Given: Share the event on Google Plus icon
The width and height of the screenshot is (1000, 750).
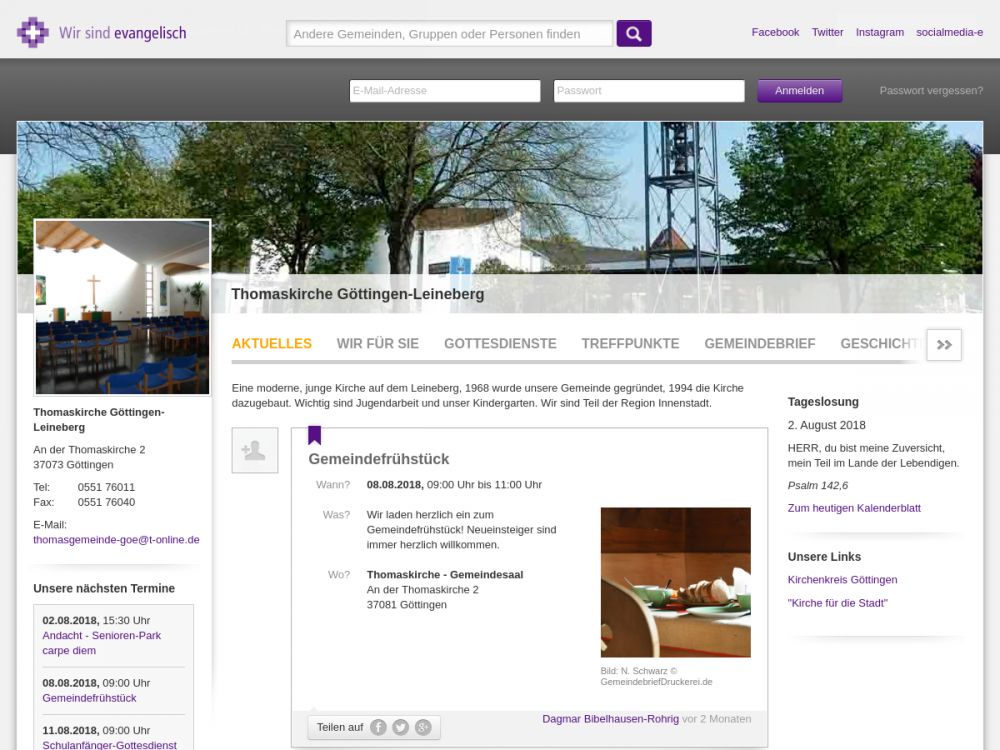Looking at the screenshot, I should pyautogui.click(x=423, y=727).
